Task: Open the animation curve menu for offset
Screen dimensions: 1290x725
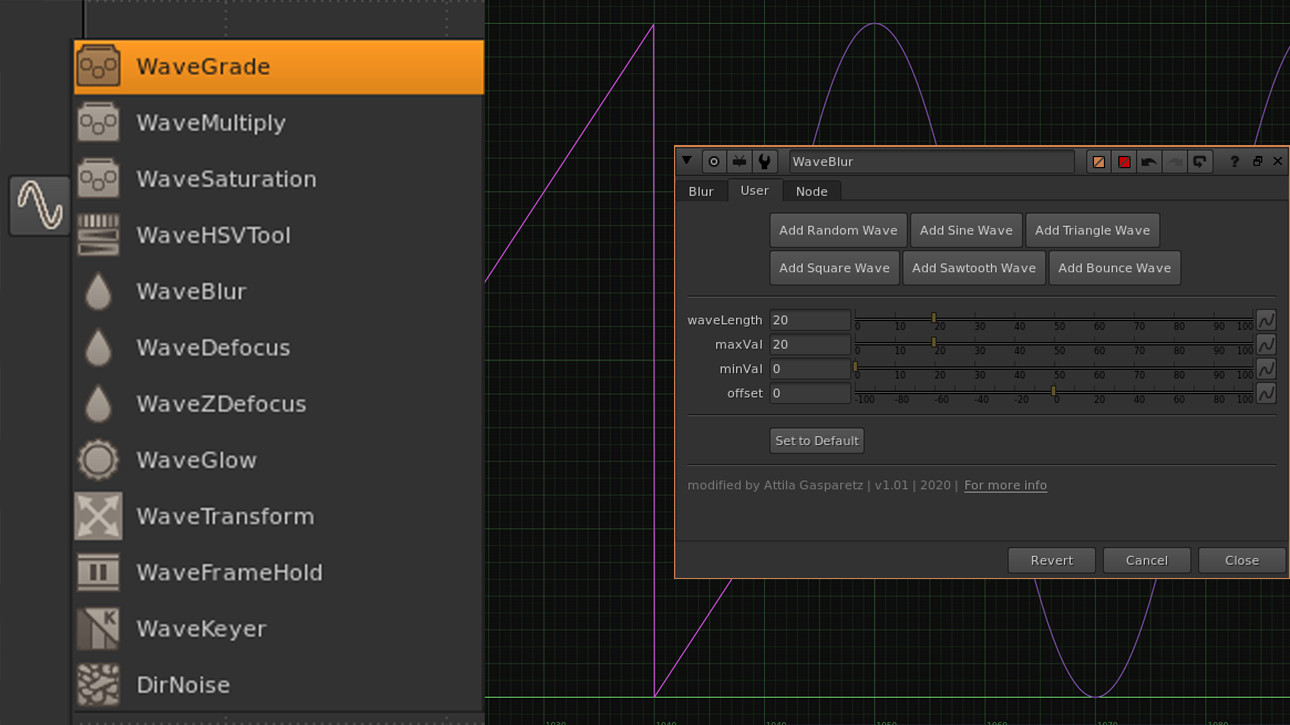Action: tap(1265, 392)
